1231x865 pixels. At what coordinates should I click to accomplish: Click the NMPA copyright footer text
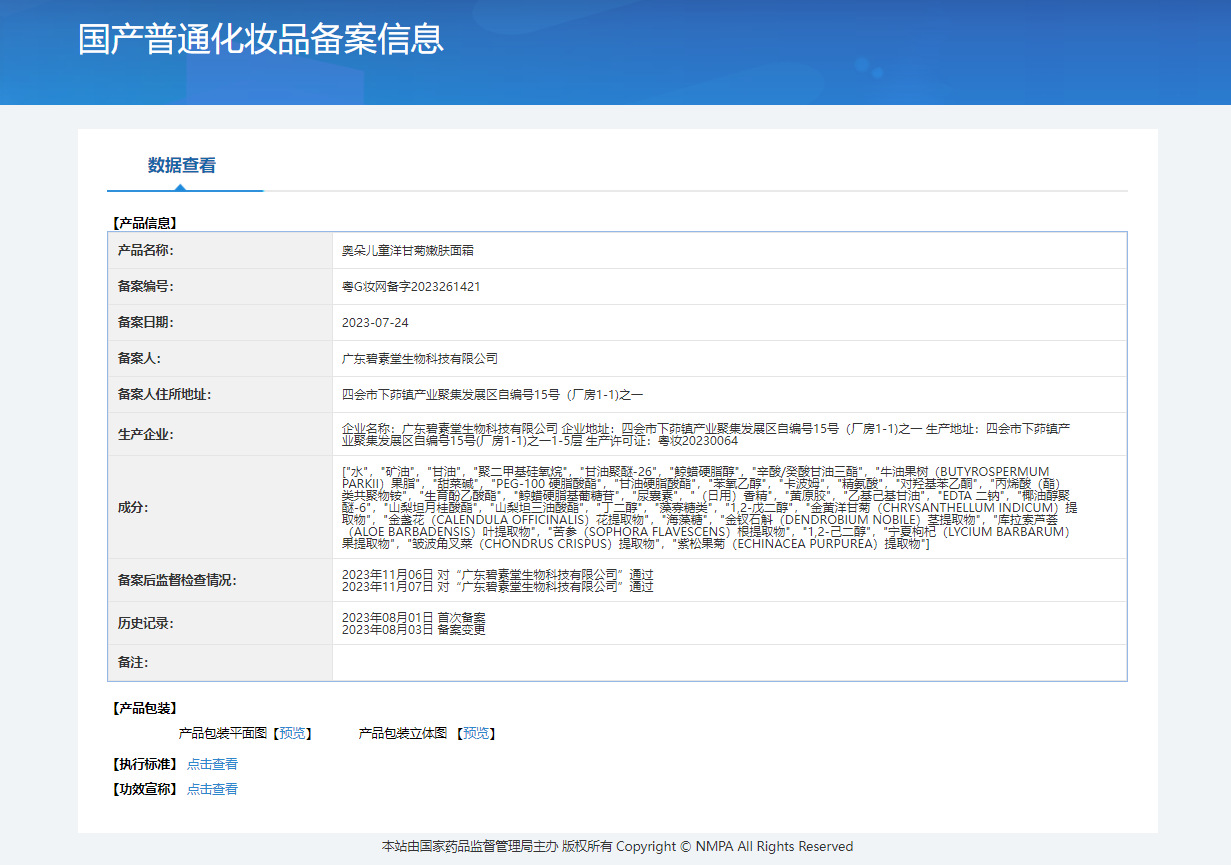click(x=617, y=847)
